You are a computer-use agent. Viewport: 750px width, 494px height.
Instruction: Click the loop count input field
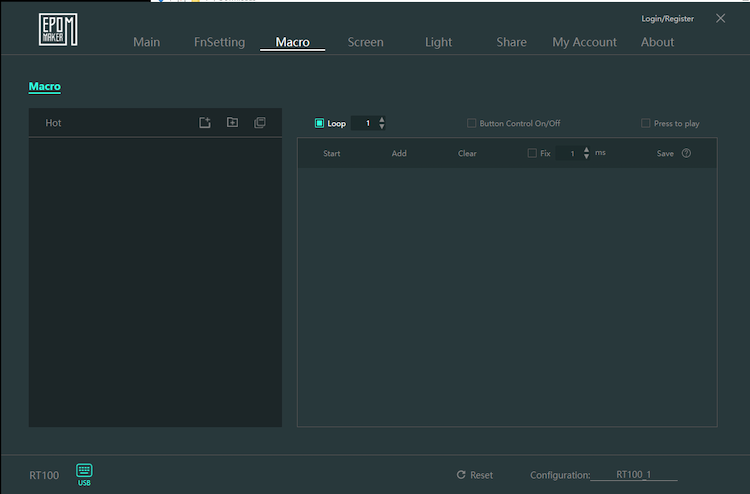pyautogui.click(x=366, y=123)
